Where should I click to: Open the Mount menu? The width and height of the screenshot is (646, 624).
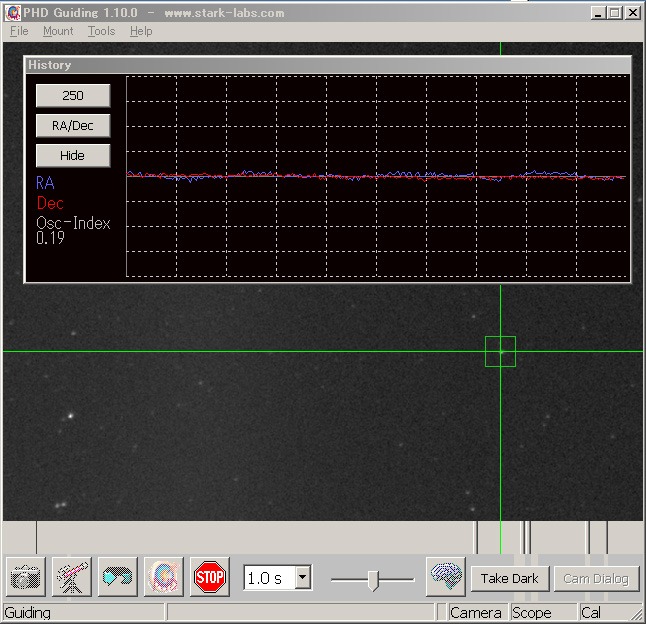58,31
